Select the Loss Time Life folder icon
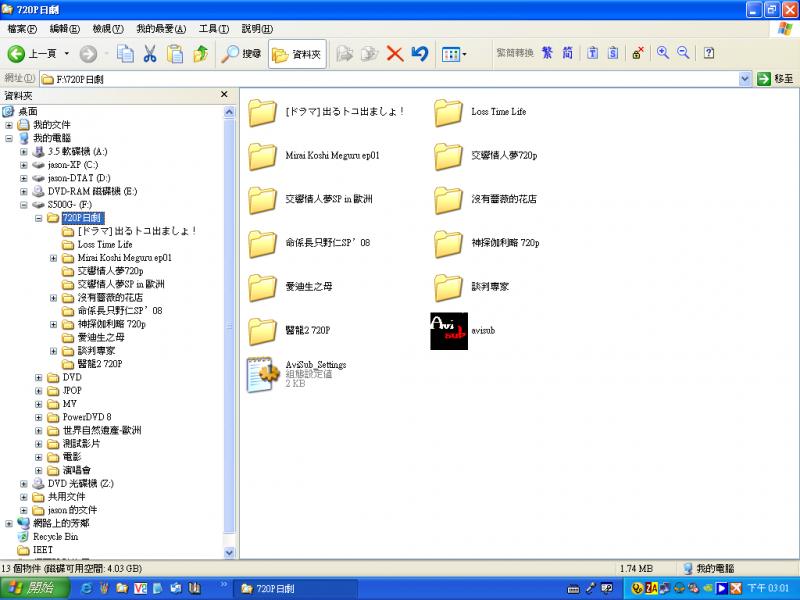 [x=448, y=112]
